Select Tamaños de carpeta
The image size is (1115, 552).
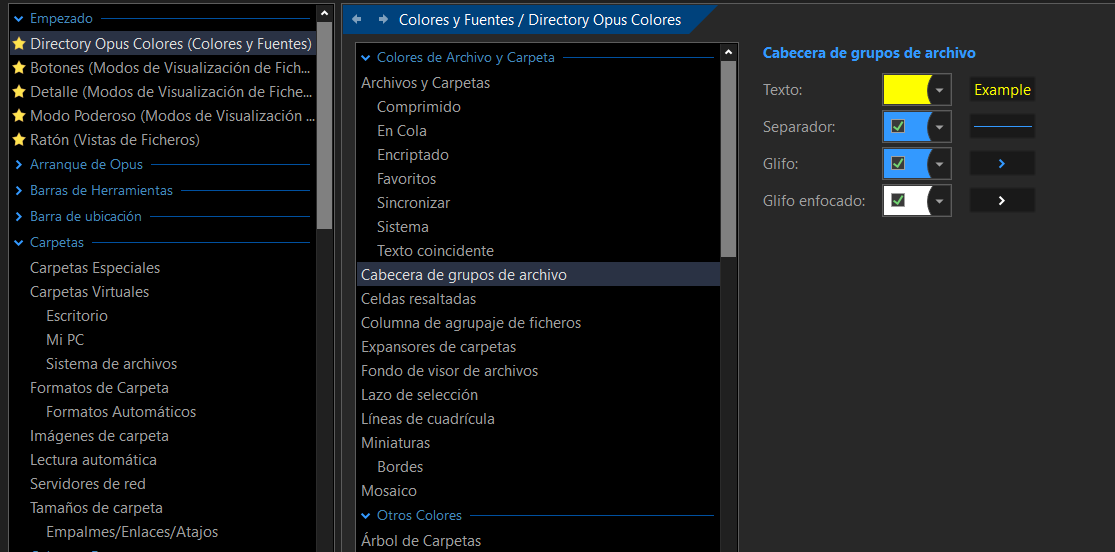(96, 509)
